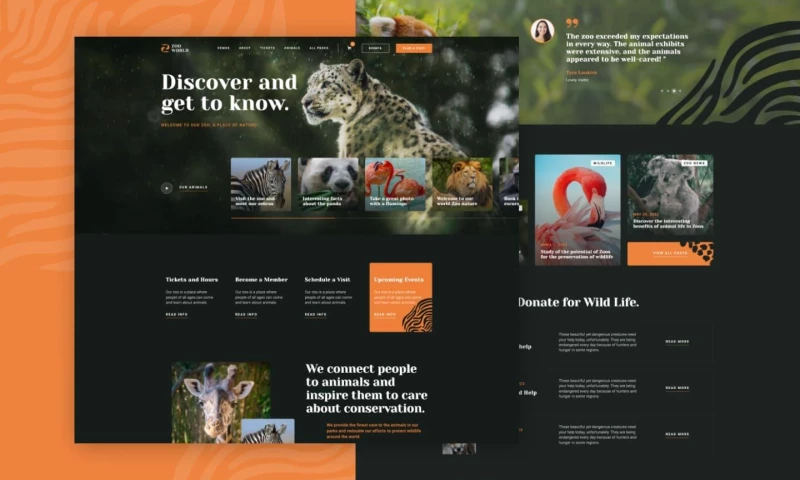Click Read Info under Schedule a Visit
Image resolution: width=800 pixels, height=480 pixels.
click(x=315, y=315)
